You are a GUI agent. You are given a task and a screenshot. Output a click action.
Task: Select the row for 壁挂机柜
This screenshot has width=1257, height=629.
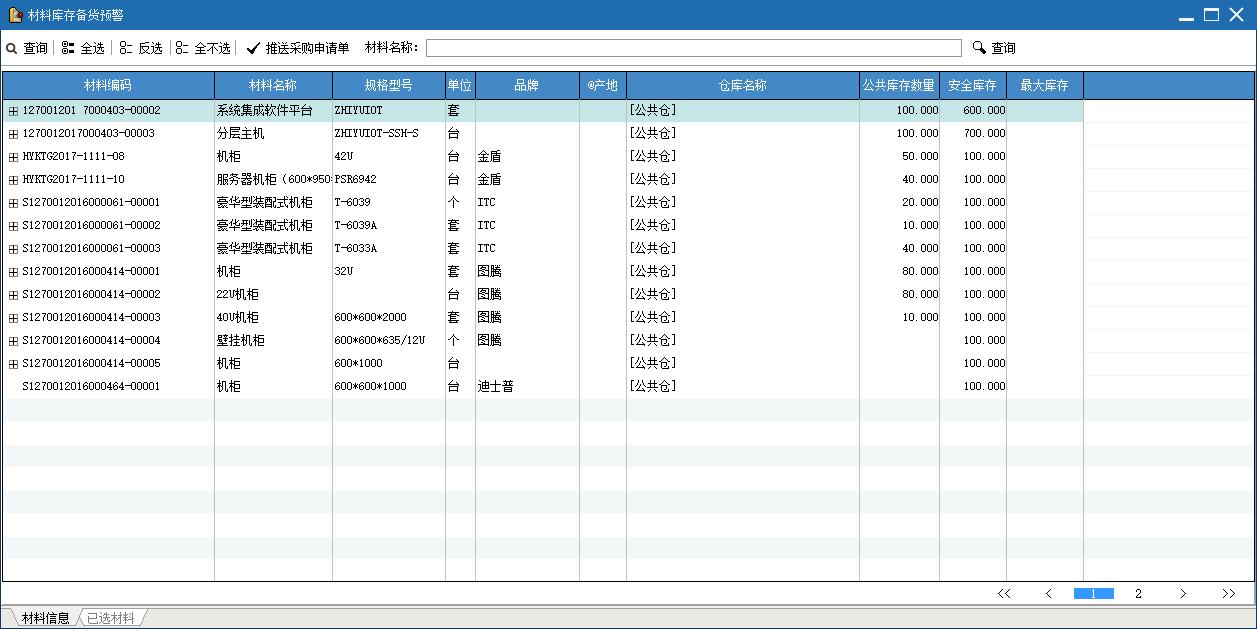(241, 341)
